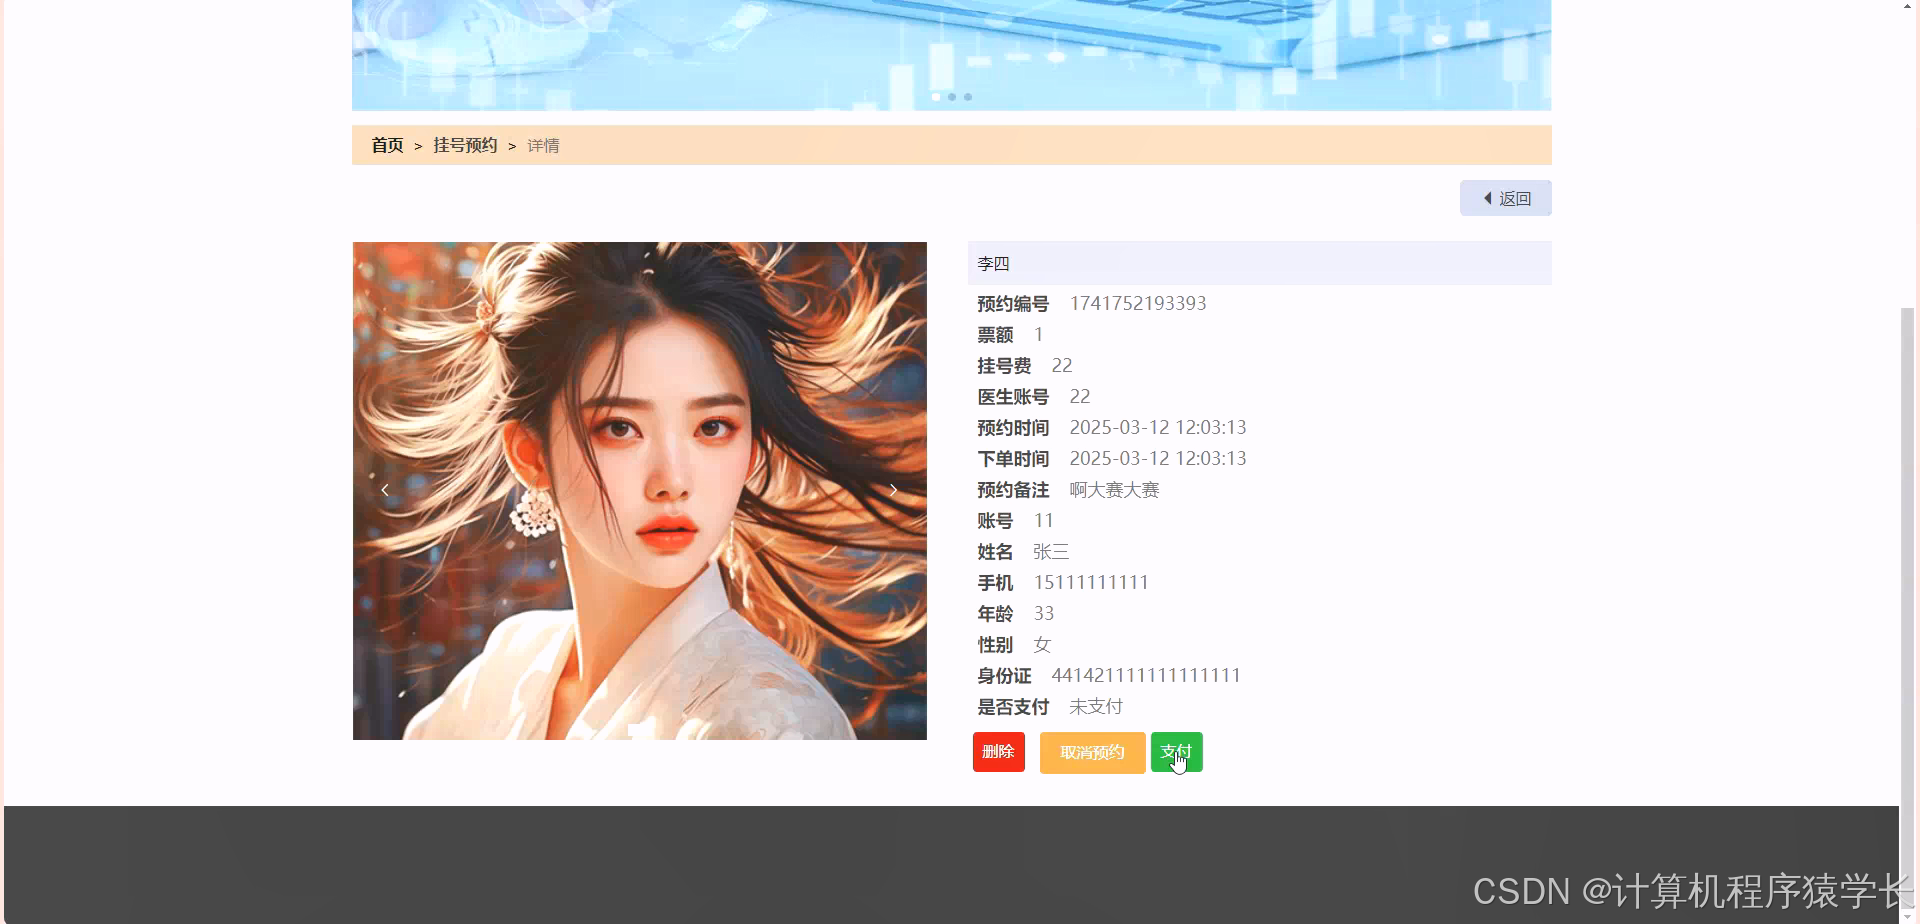Click the red 删除 button
This screenshot has height=924, width=1920.
coord(998,751)
